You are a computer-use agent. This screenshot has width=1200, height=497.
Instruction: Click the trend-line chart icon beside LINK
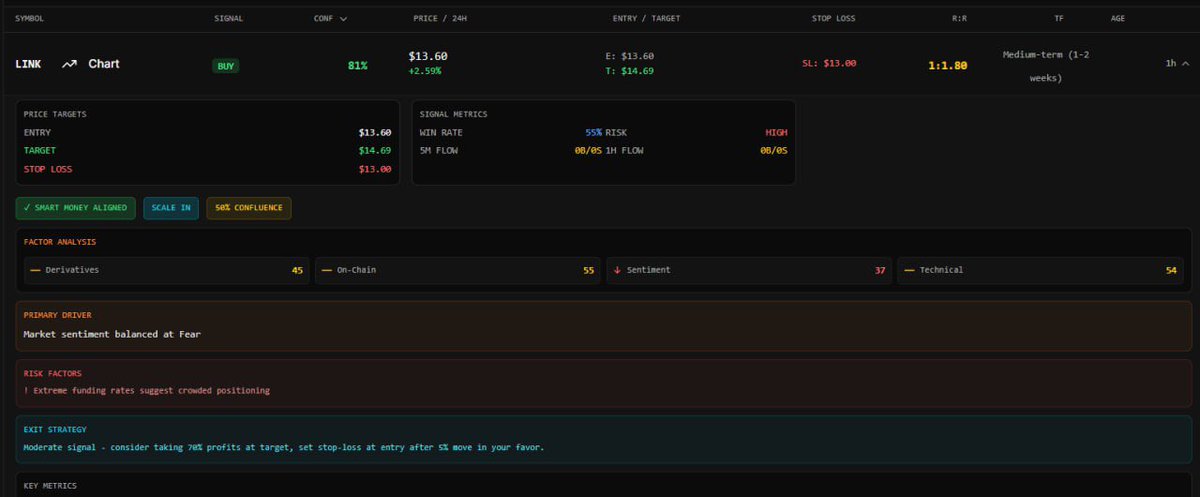tap(69, 64)
